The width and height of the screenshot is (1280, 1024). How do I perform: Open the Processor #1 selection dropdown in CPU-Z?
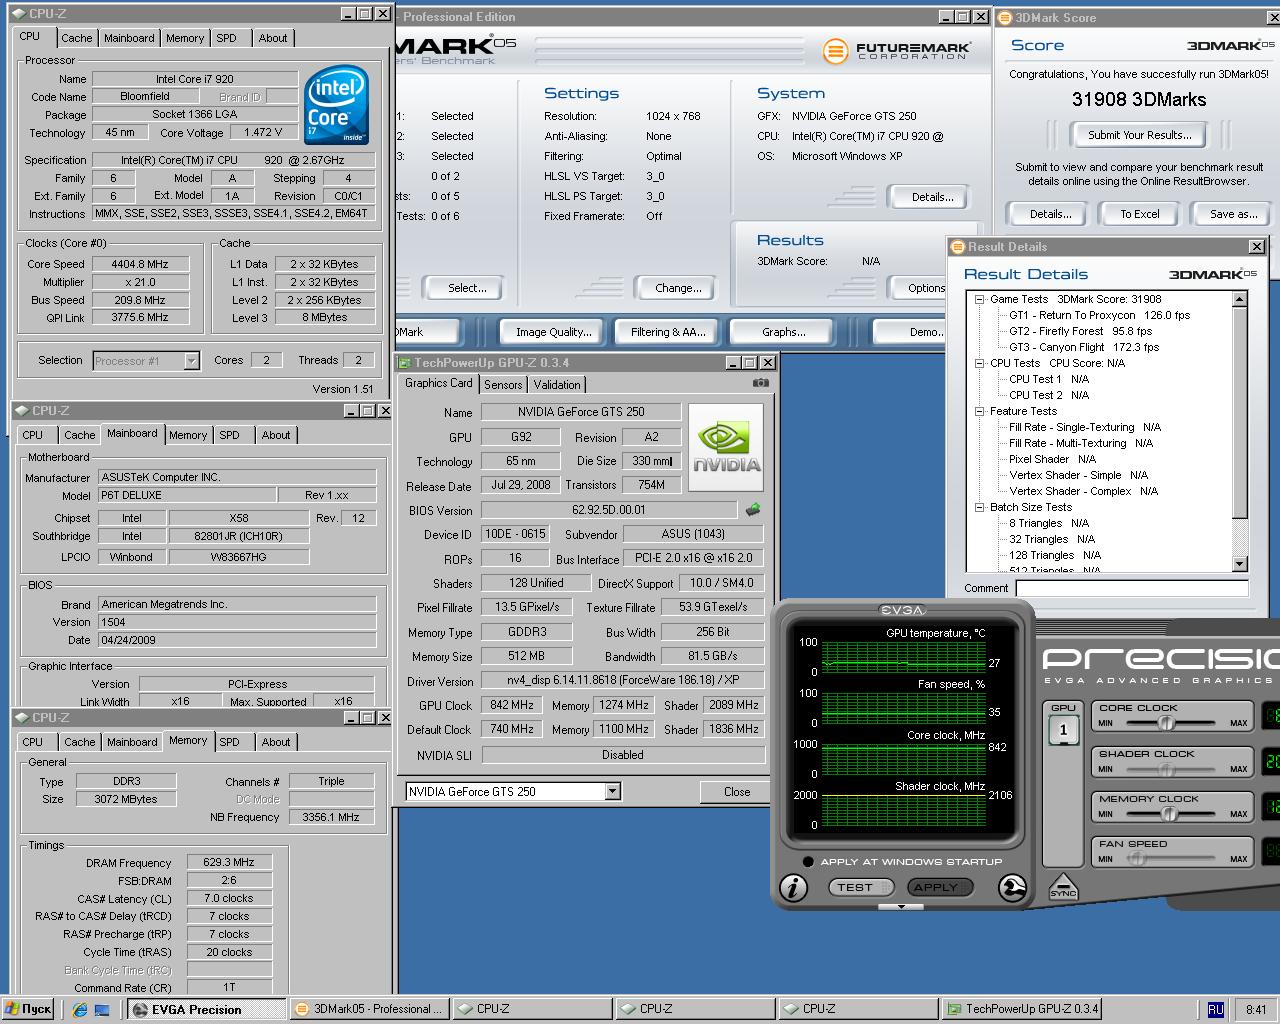[191, 361]
